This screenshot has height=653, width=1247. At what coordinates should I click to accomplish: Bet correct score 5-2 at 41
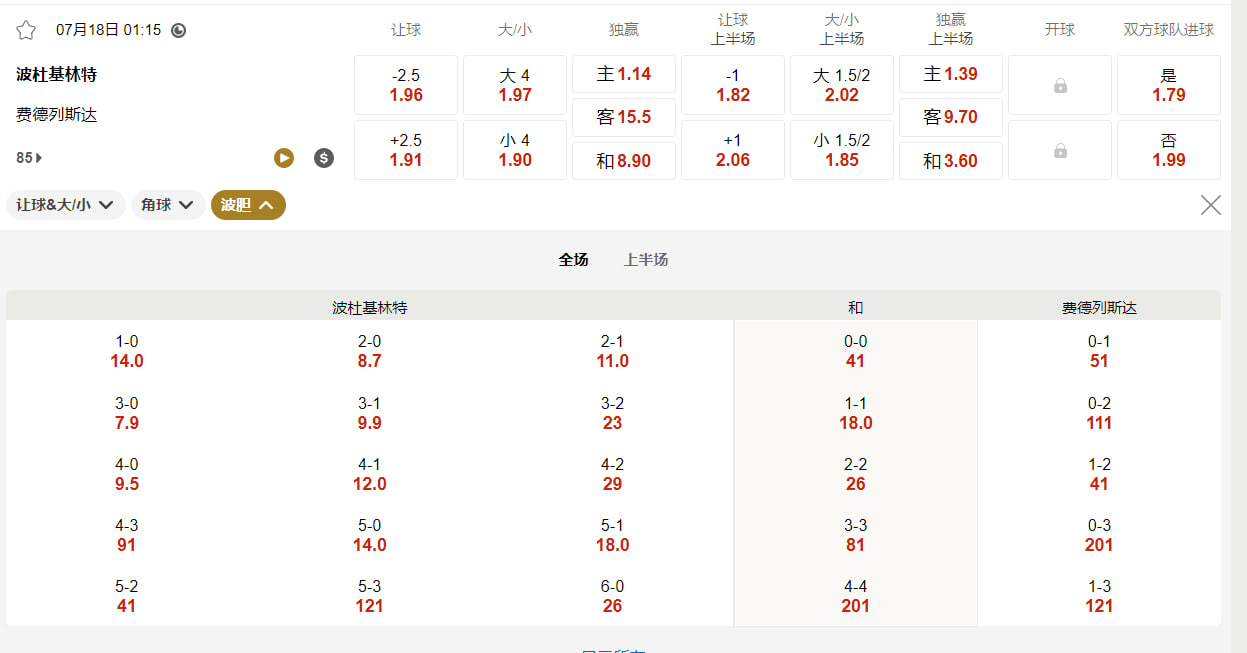click(x=127, y=596)
